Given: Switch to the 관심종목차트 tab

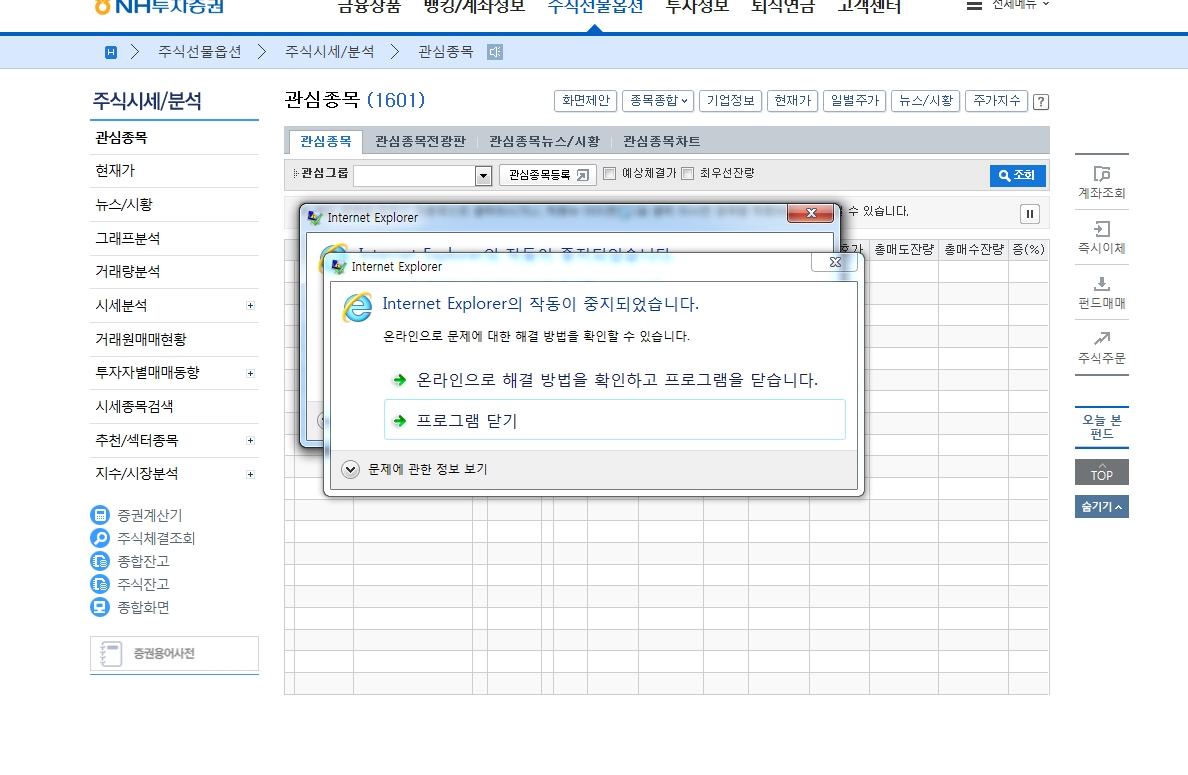Looking at the screenshot, I should point(661,142).
